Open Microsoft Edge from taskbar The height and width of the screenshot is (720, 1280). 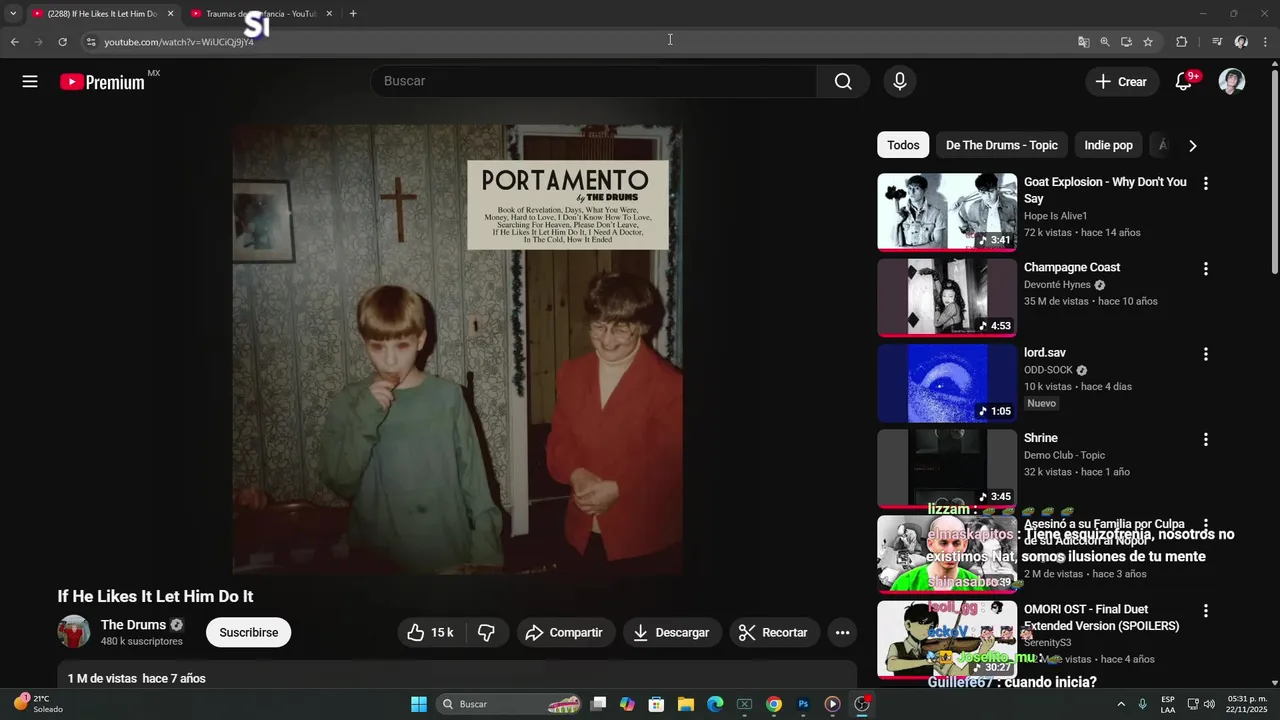coord(715,704)
